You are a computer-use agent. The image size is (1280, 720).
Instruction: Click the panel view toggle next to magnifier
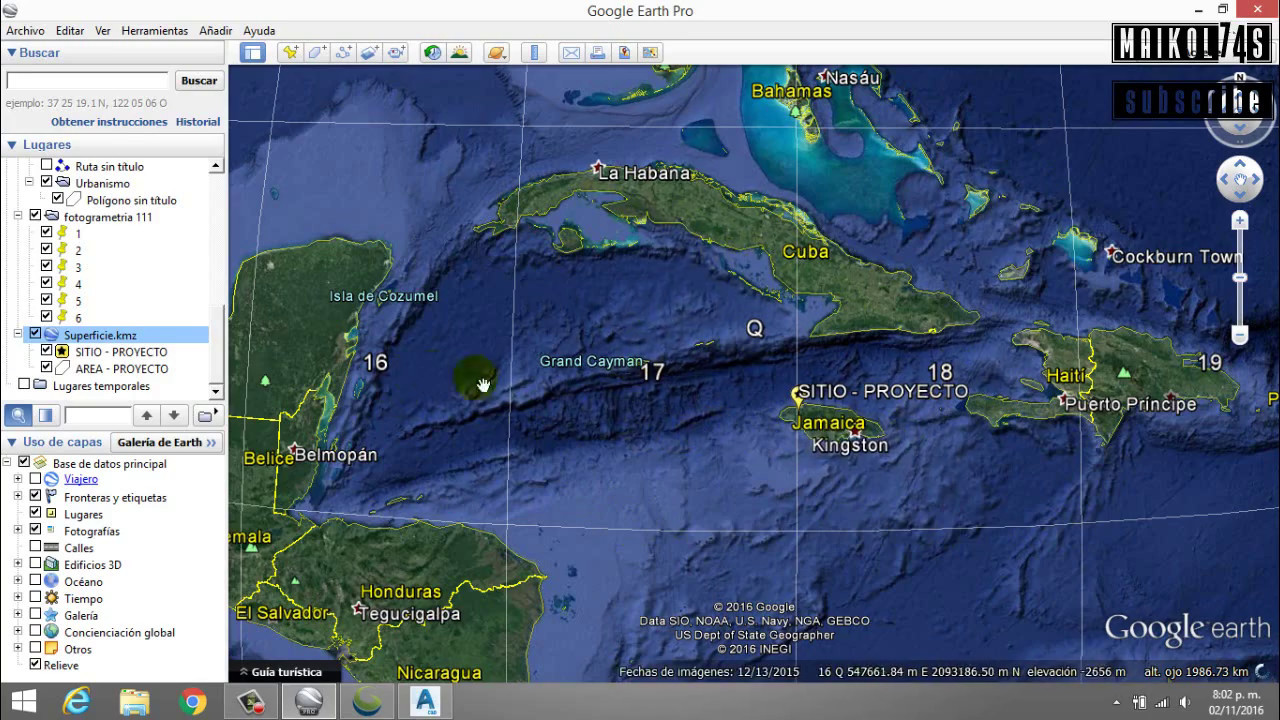click(45, 415)
